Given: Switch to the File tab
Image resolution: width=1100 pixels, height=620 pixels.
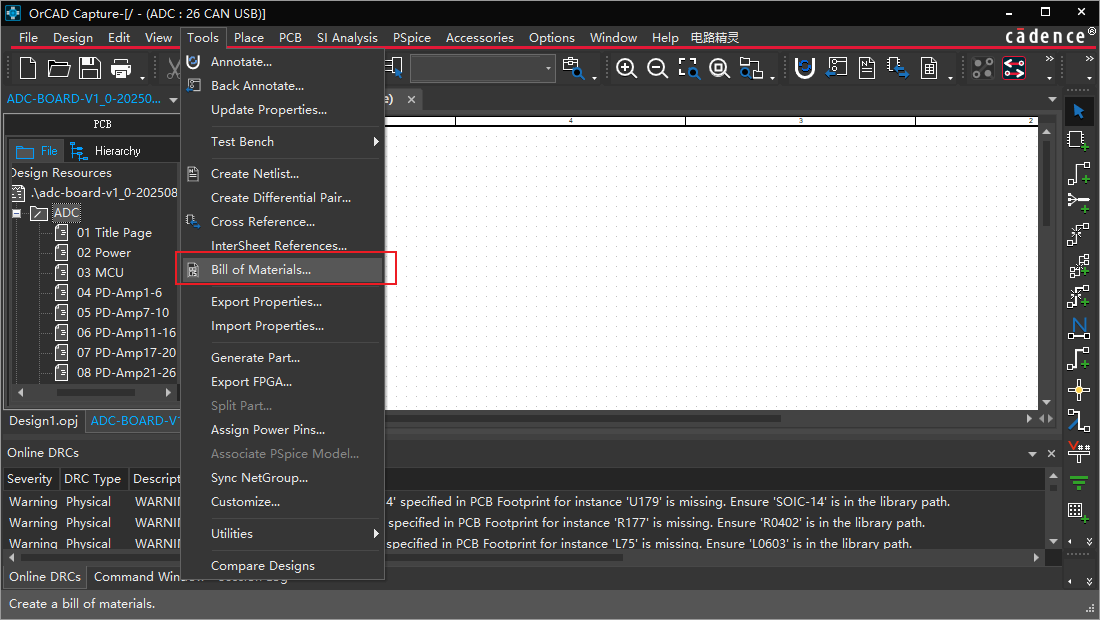Looking at the screenshot, I should point(37,151).
